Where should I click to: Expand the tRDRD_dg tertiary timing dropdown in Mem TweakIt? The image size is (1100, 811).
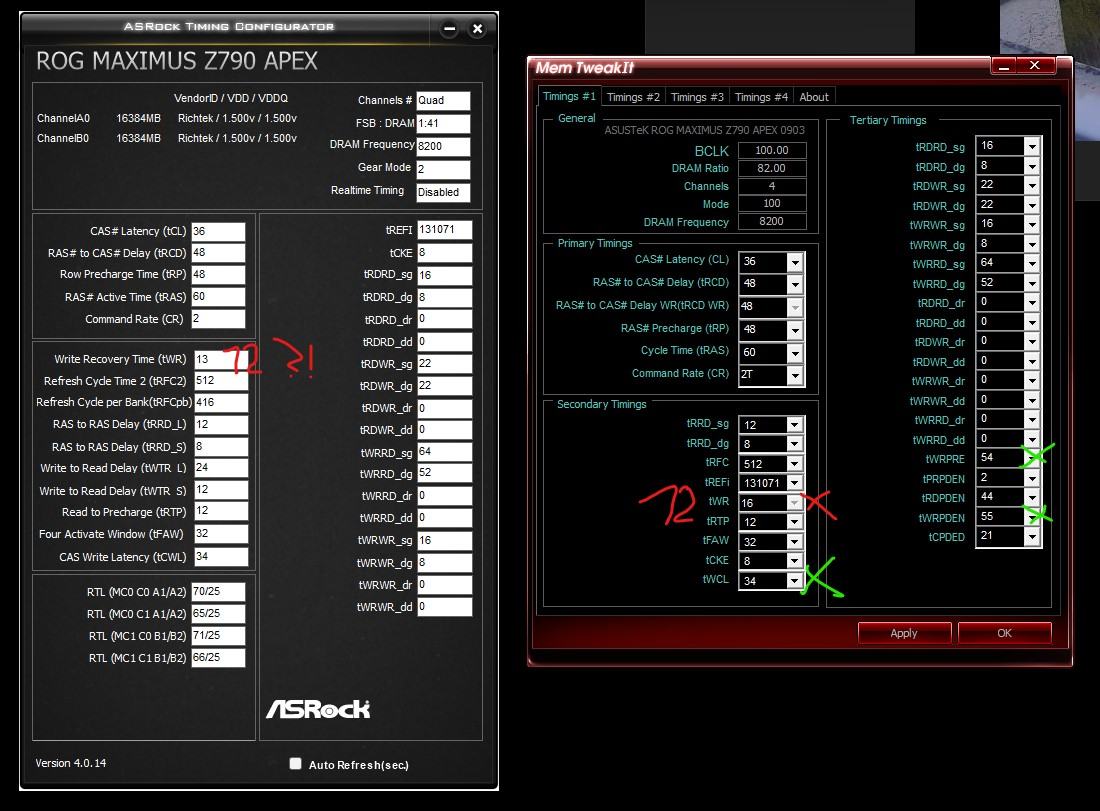click(1032, 166)
